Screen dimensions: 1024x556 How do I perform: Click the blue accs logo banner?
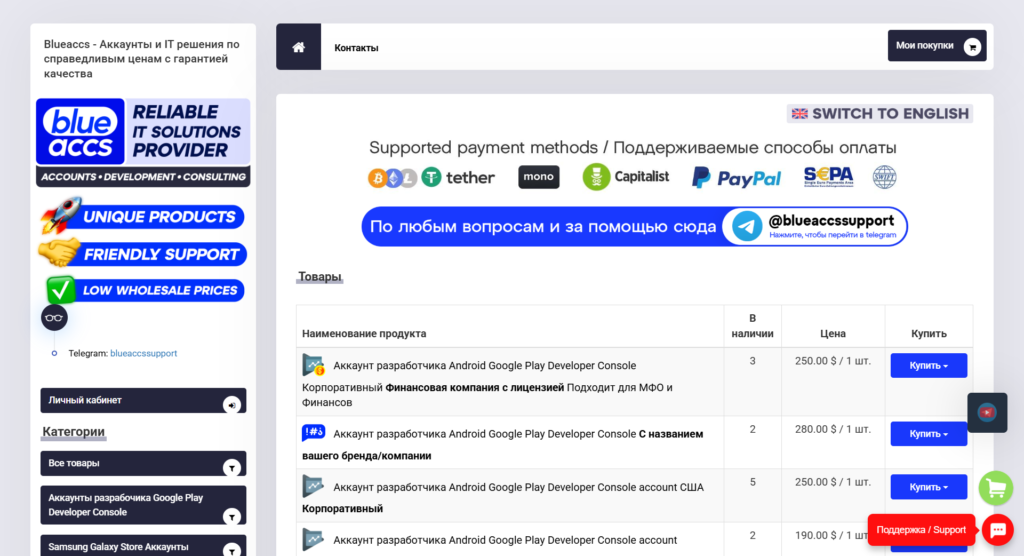coord(143,142)
